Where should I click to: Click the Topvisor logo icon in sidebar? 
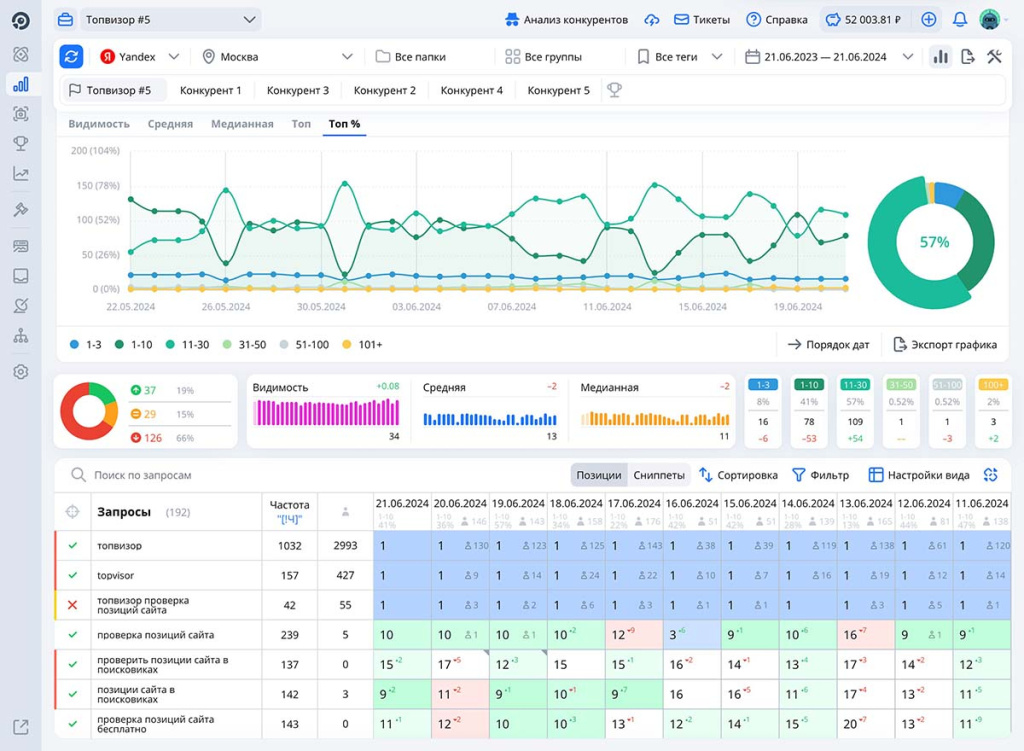tap(21, 20)
